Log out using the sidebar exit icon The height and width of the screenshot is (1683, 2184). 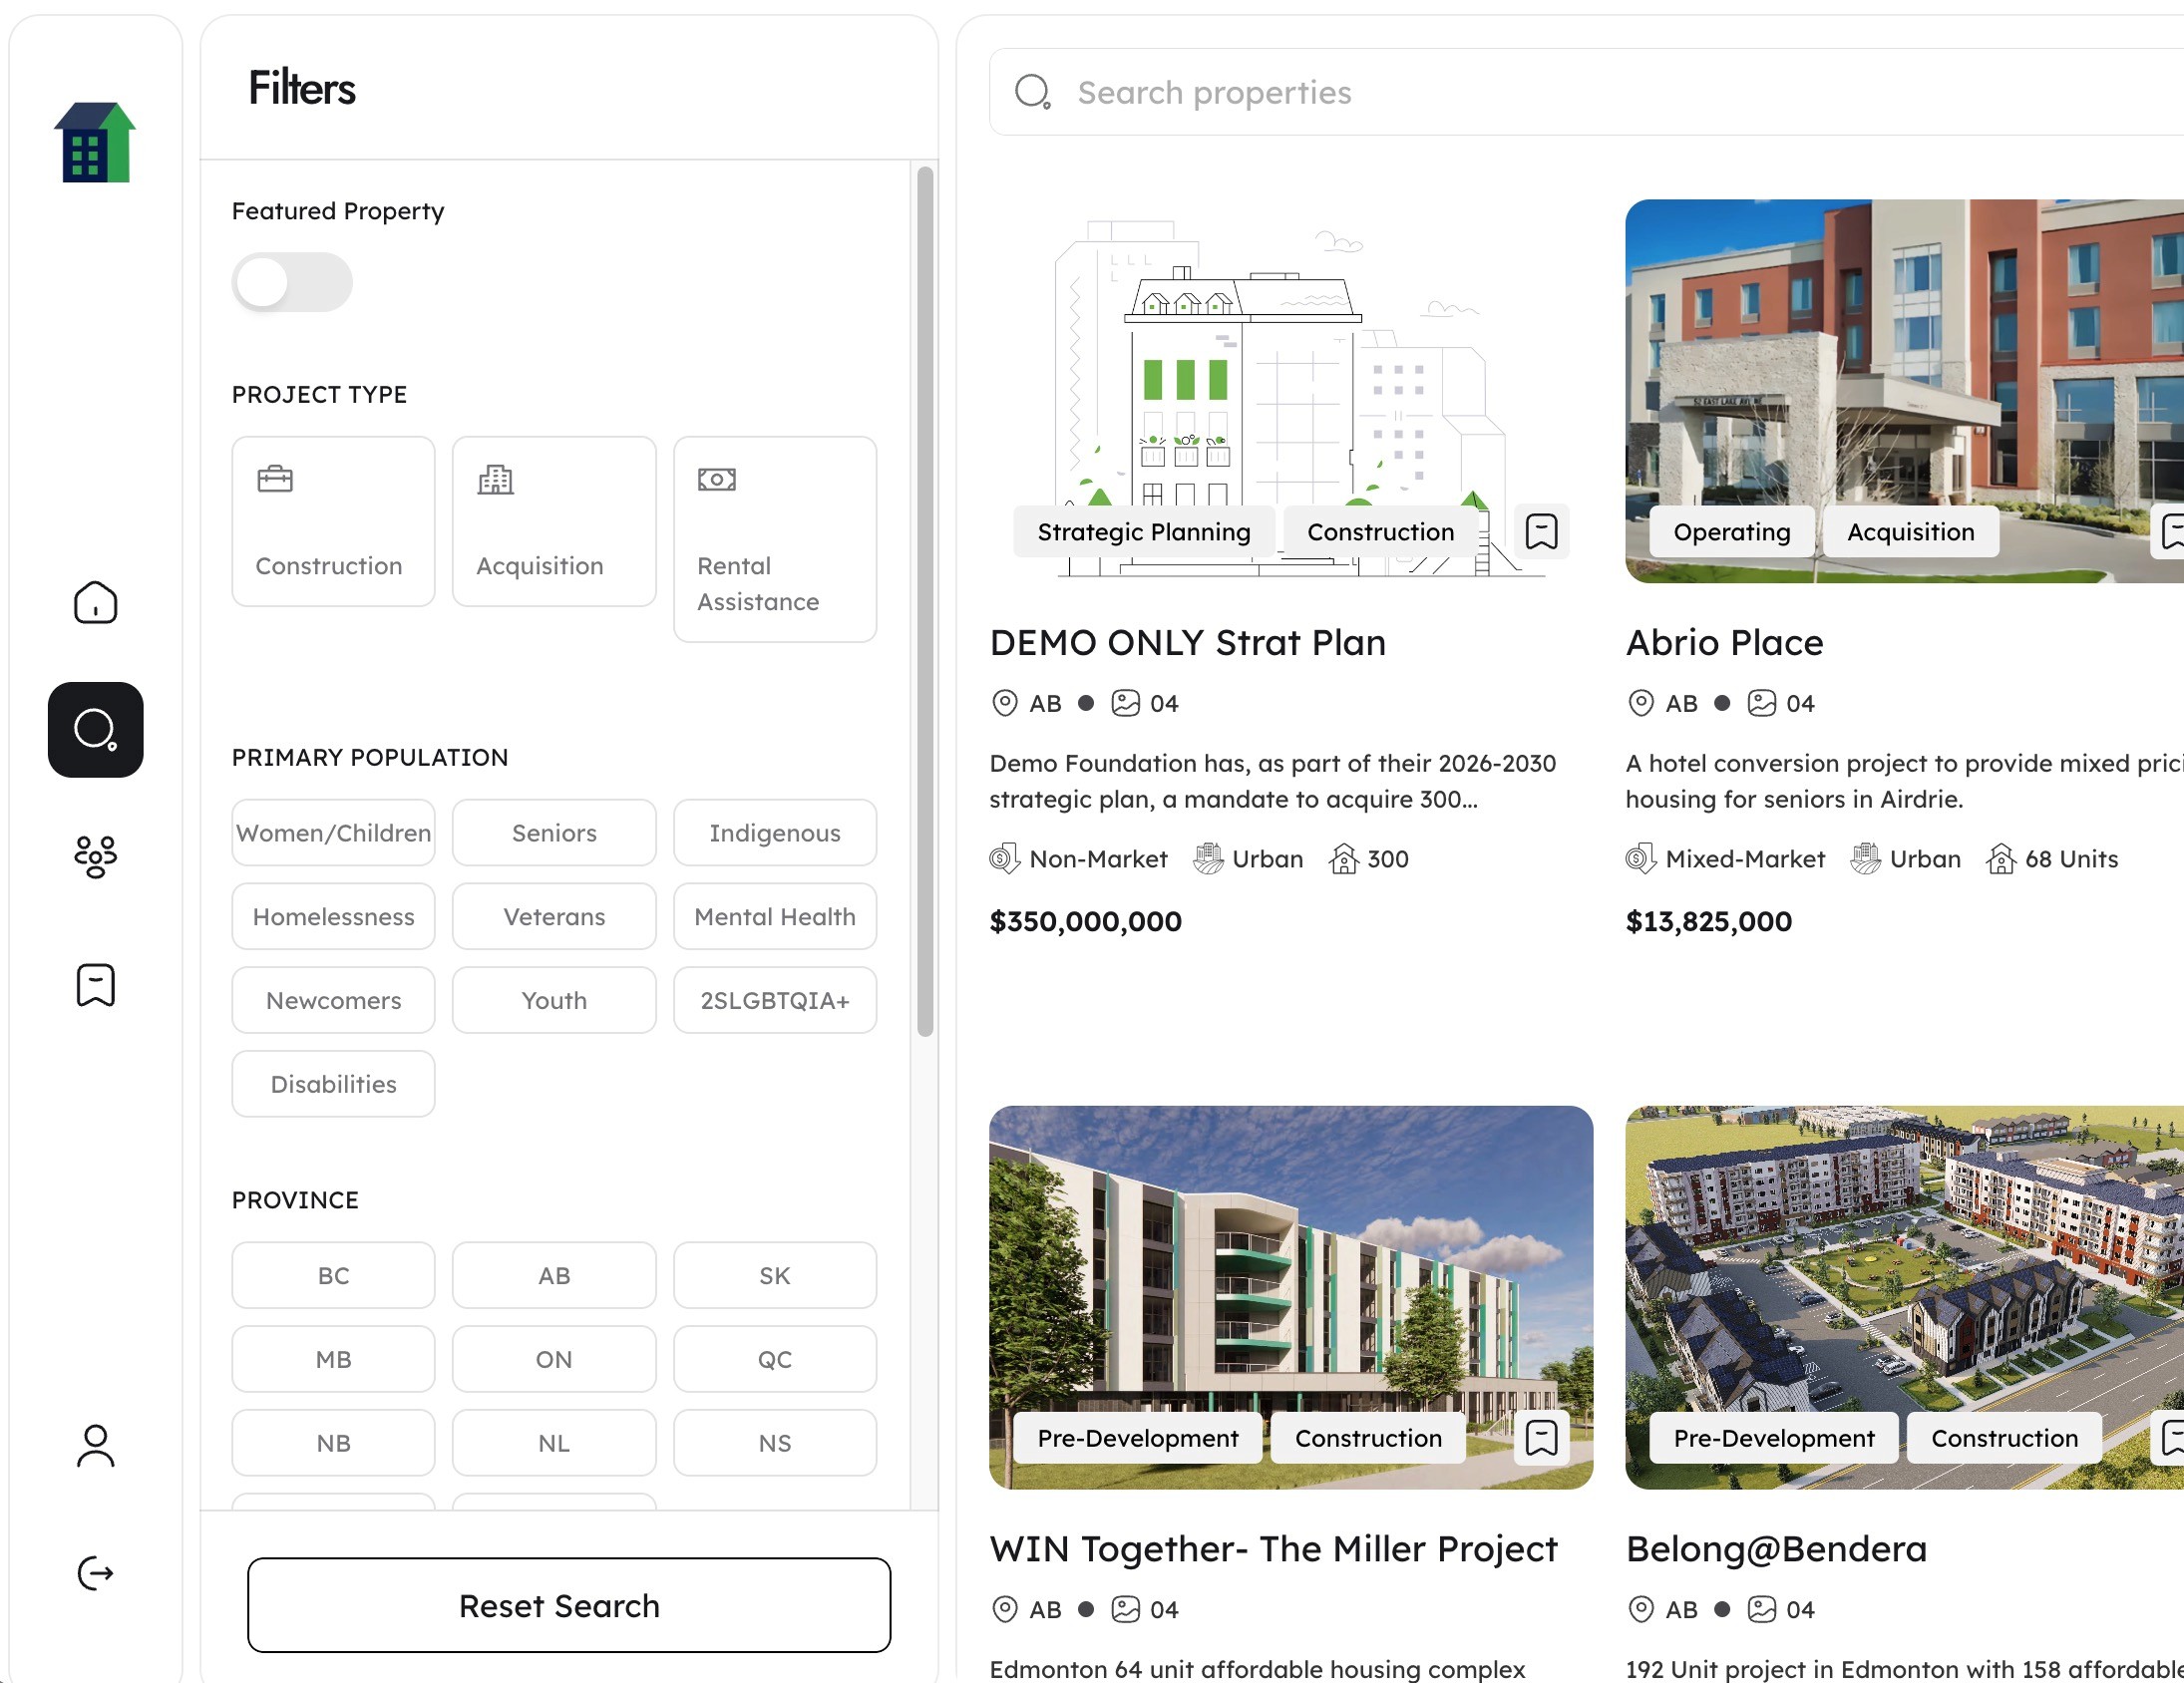(x=94, y=1571)
